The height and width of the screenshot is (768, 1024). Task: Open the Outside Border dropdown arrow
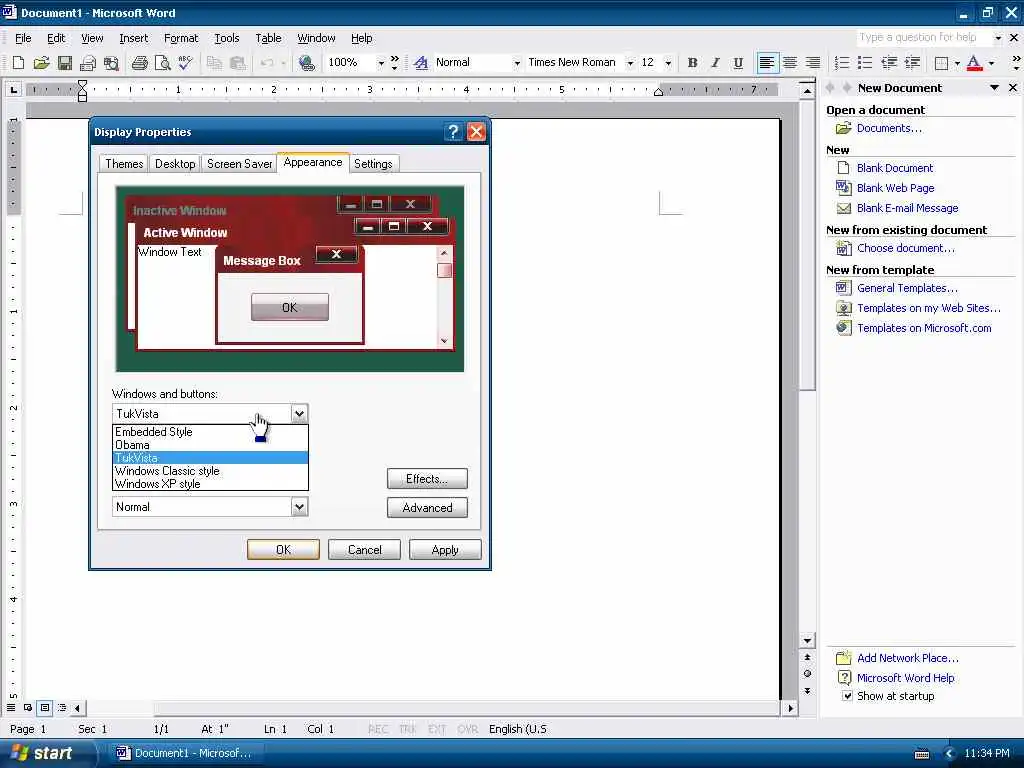pos(957,63)
